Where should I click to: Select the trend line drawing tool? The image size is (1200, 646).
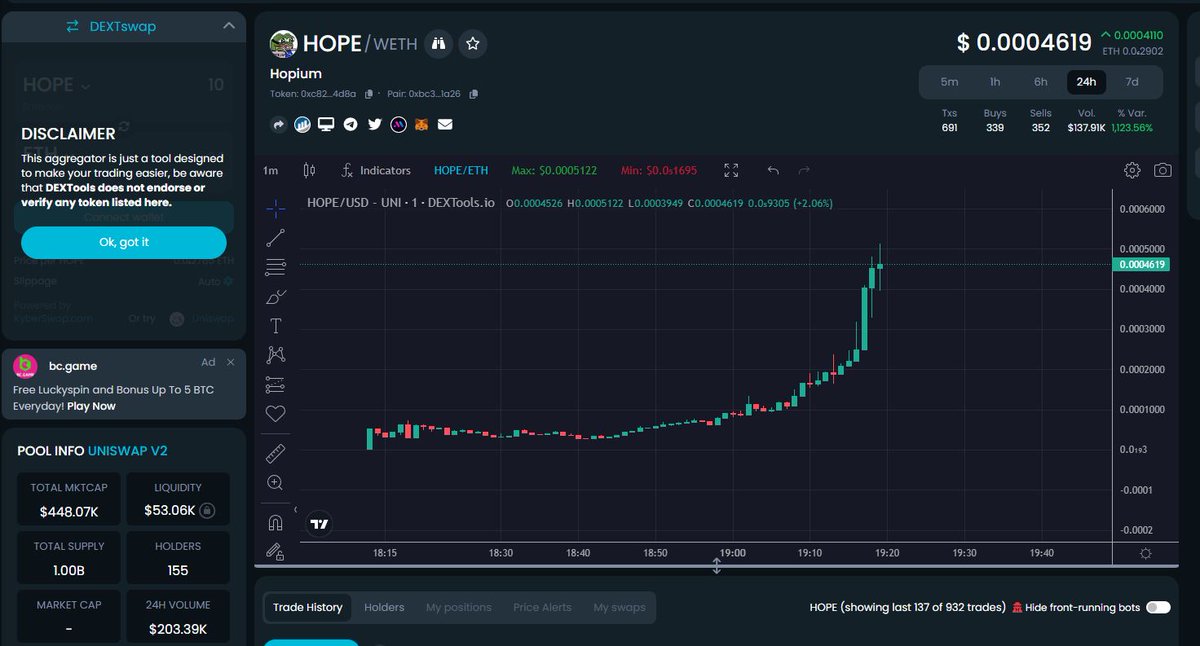(275, 237)
